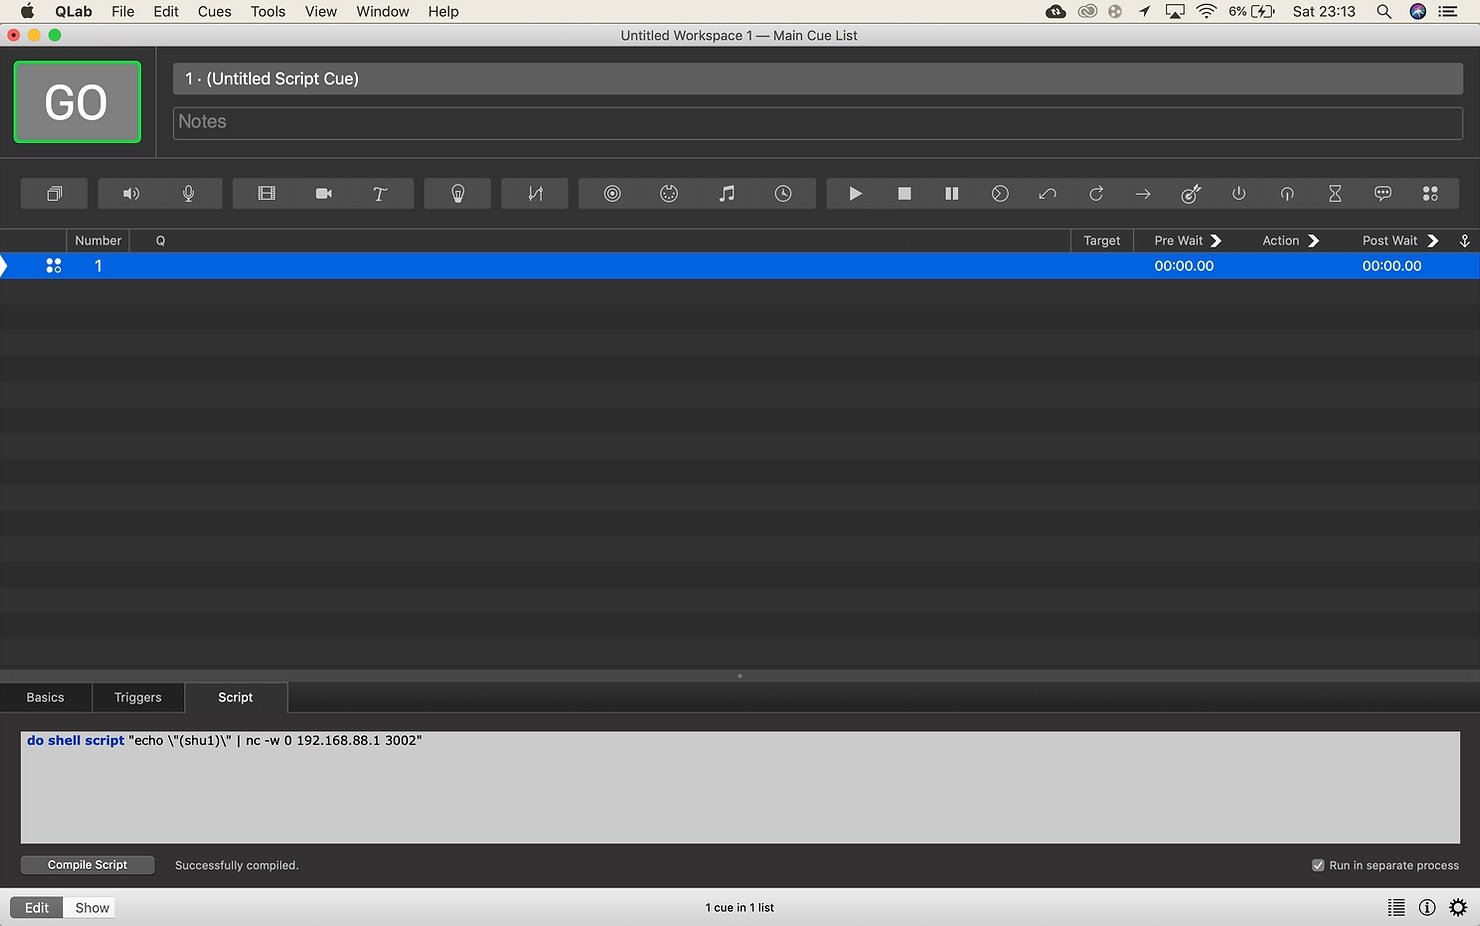This screenshot has width=1480, height=926.
Task: Open the Basics inspector tab
Action: point(45,698)
